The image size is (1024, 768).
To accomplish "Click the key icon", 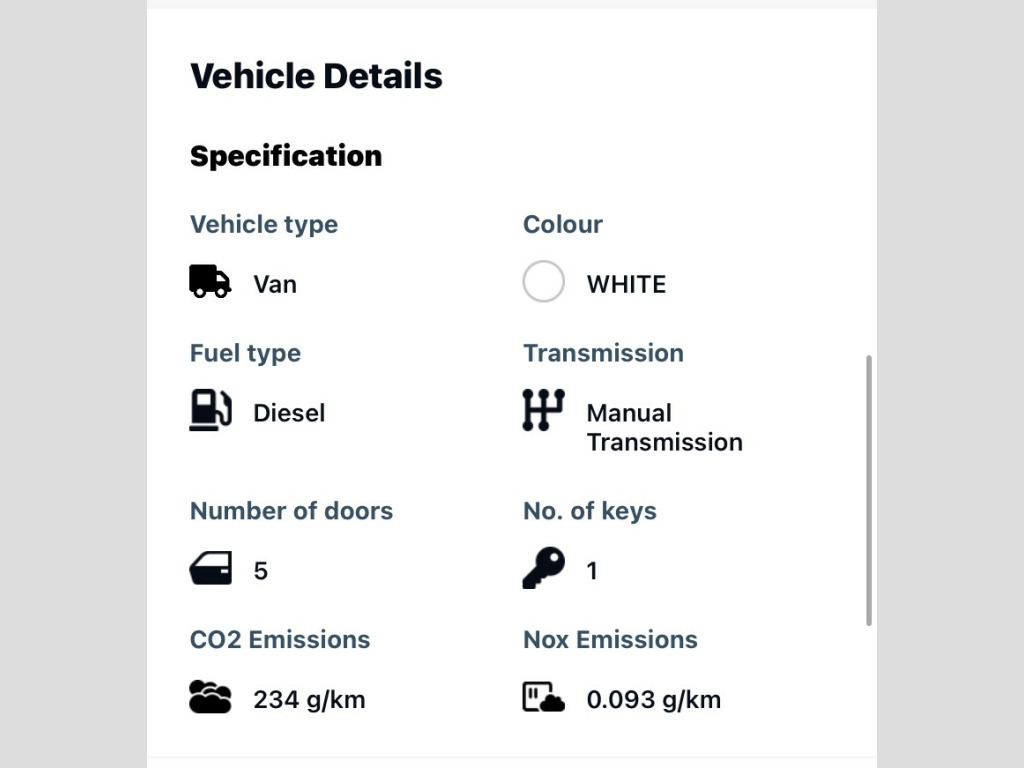I will [x=543, y=569].
